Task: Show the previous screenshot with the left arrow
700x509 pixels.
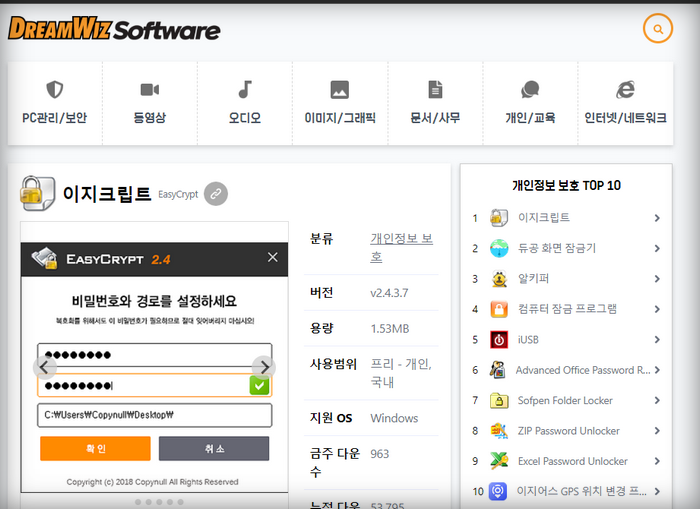Action: pyautogui.click(x=45, y=367)
